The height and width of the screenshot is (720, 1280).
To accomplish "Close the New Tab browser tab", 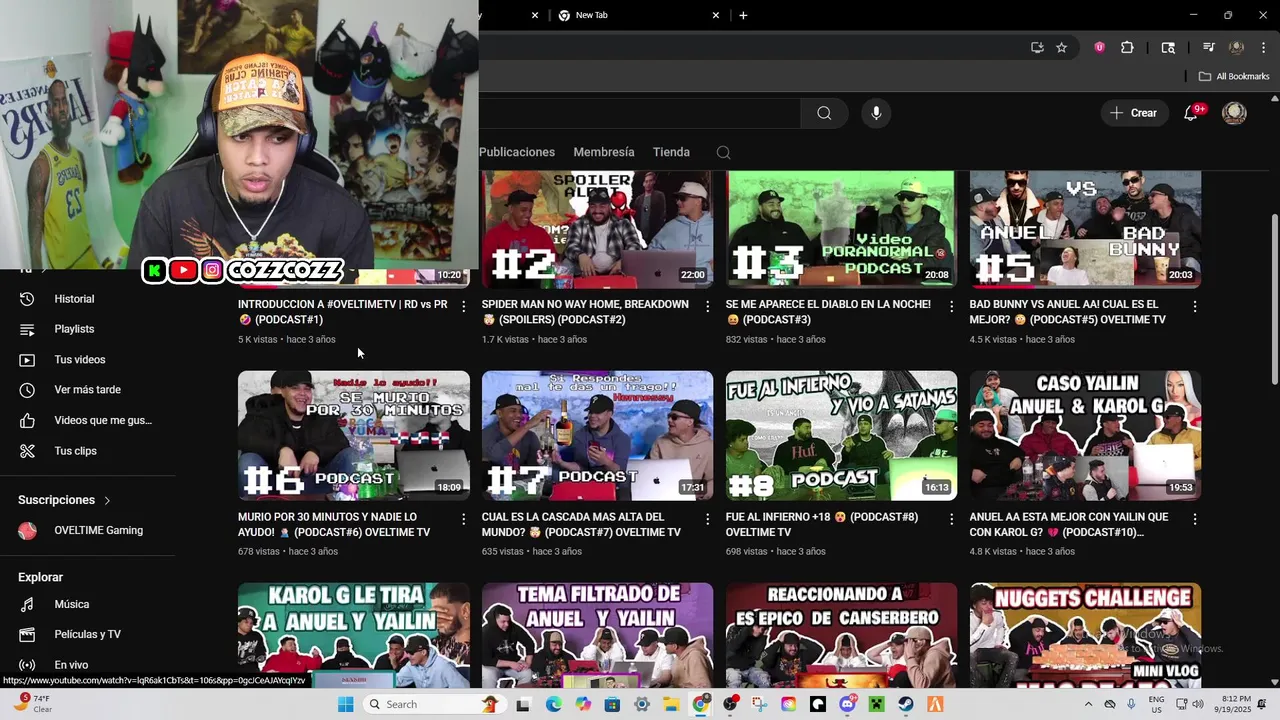I will point(715,15).
